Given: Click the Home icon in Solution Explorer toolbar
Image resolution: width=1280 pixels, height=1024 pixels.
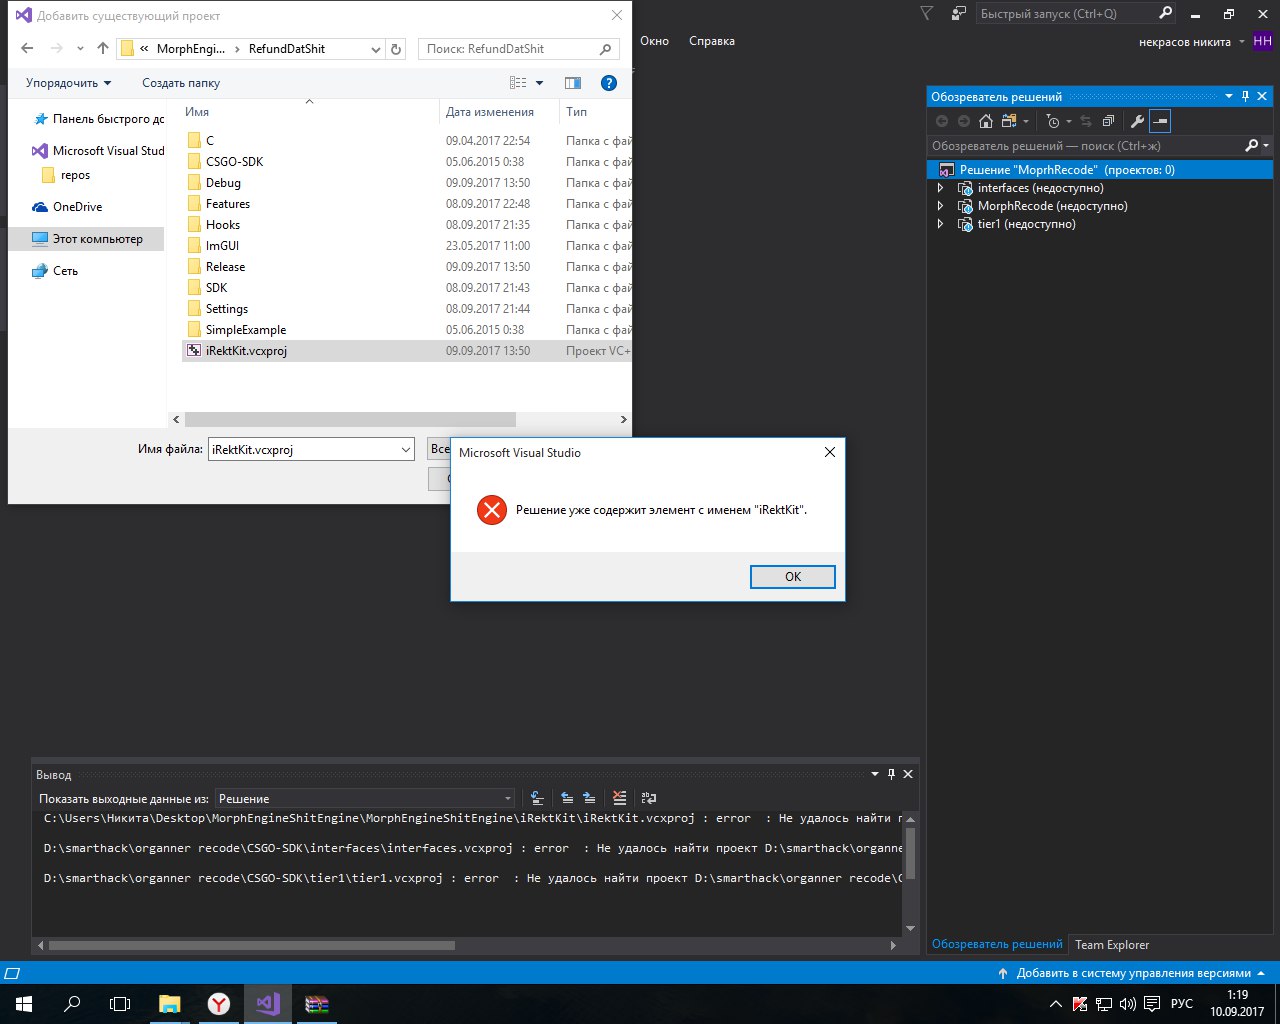Looking at the screenshot, I should (x=986, y=121).
